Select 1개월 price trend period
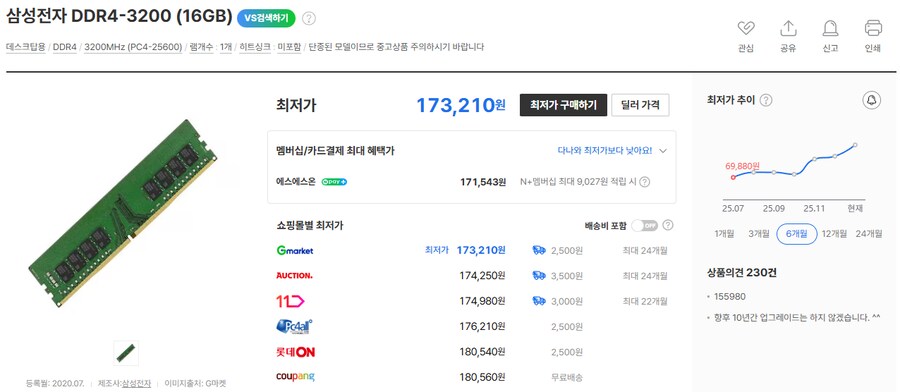The width and height of the screenshot is (900, 392). [724, 234]
